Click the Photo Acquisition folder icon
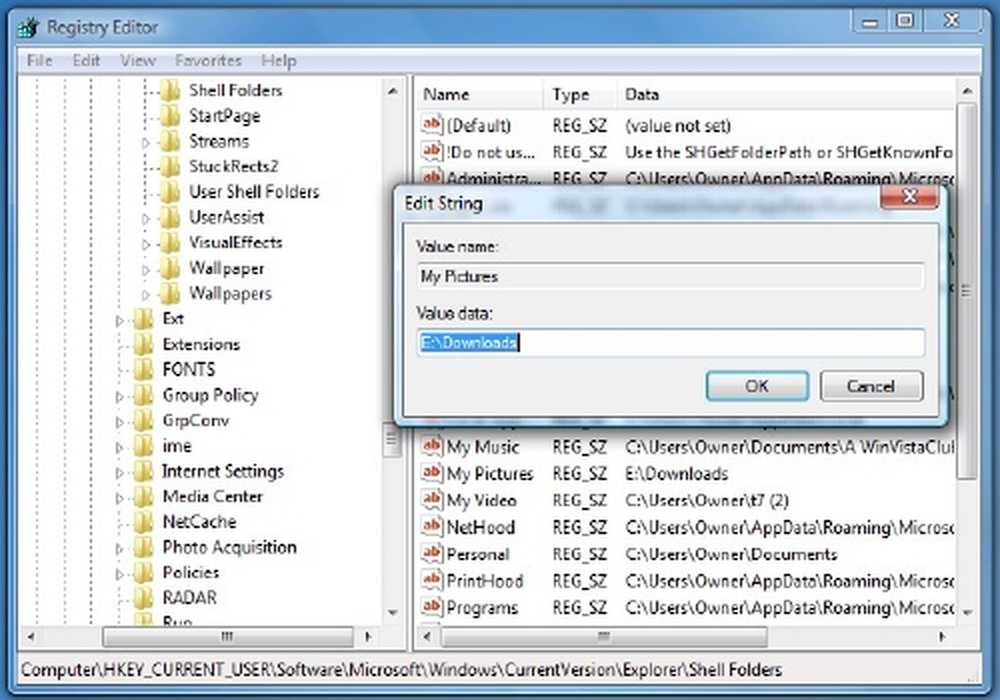 (144, 548)
